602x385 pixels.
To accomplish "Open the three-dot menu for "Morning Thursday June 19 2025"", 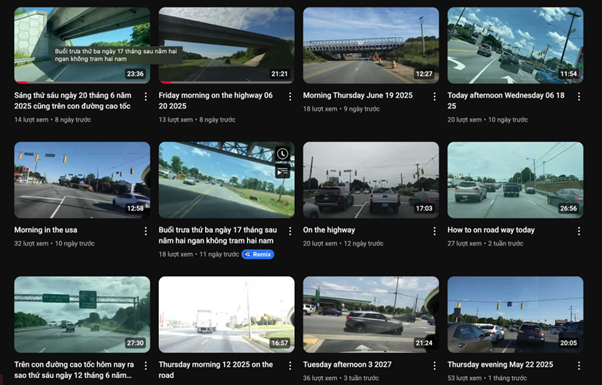I will [434, 96].
